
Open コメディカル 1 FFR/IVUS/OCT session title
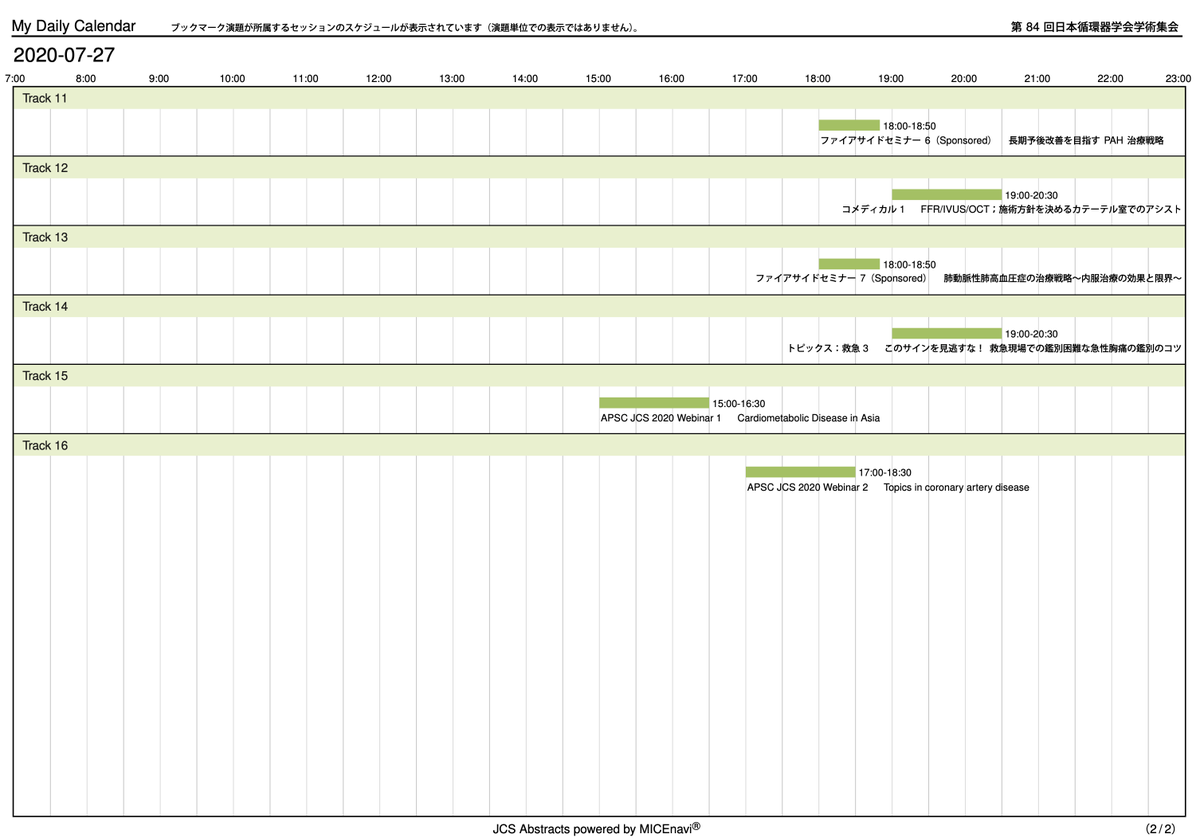[1012, 210]
